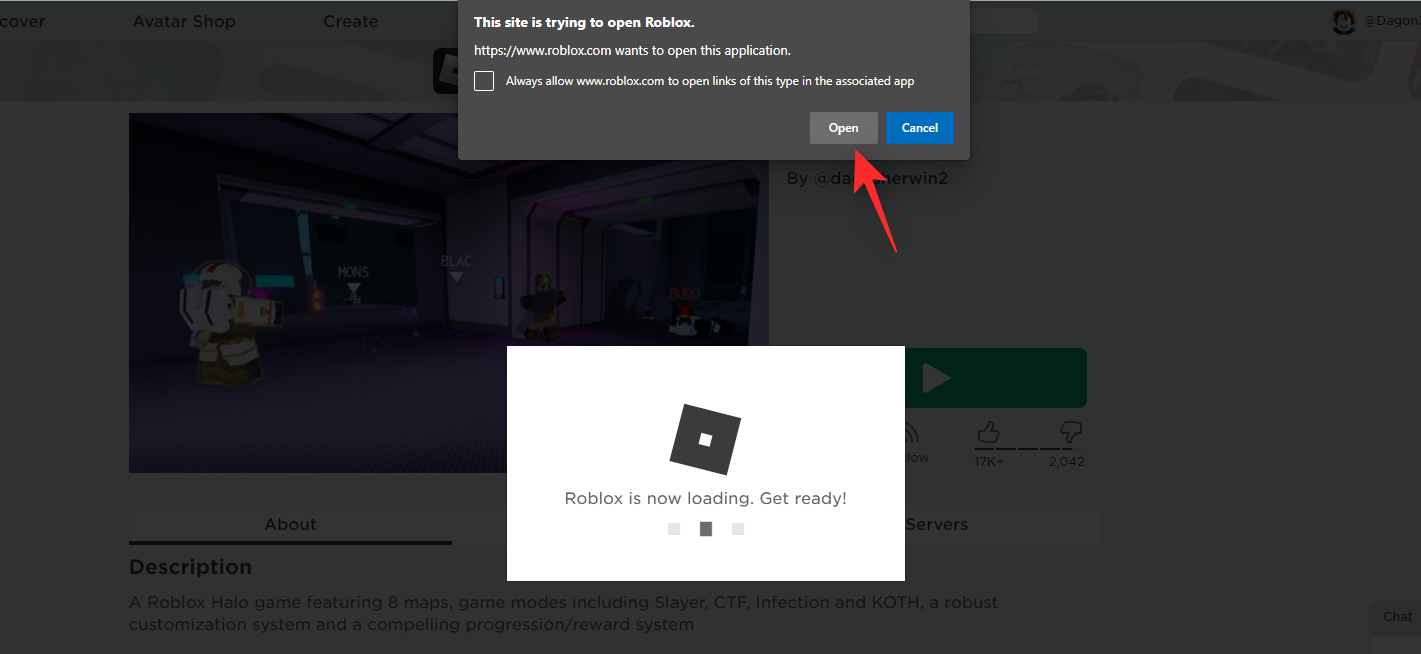Click the 17K+ likes count
The height and width of the screenshot is (654, 1421).
[x=991, y=461]
